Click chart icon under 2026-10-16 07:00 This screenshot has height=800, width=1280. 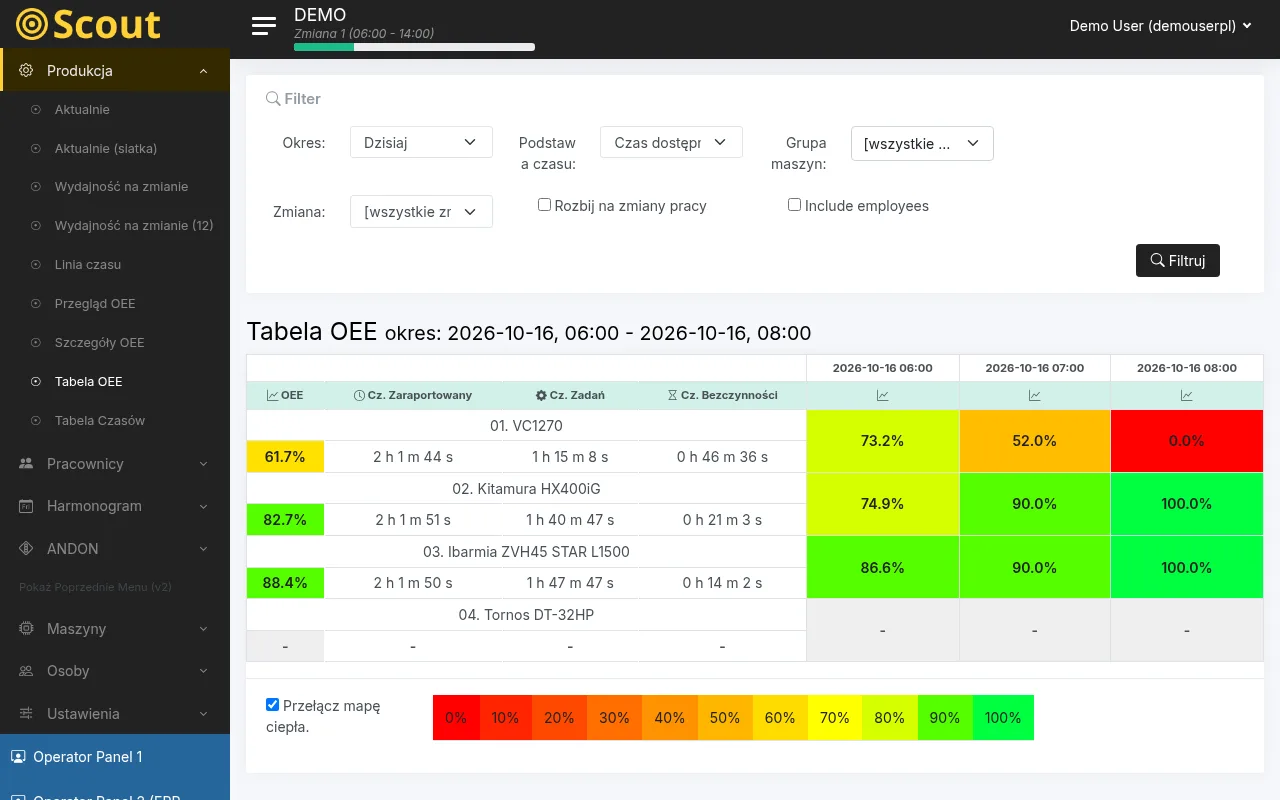pos(1035,396)
